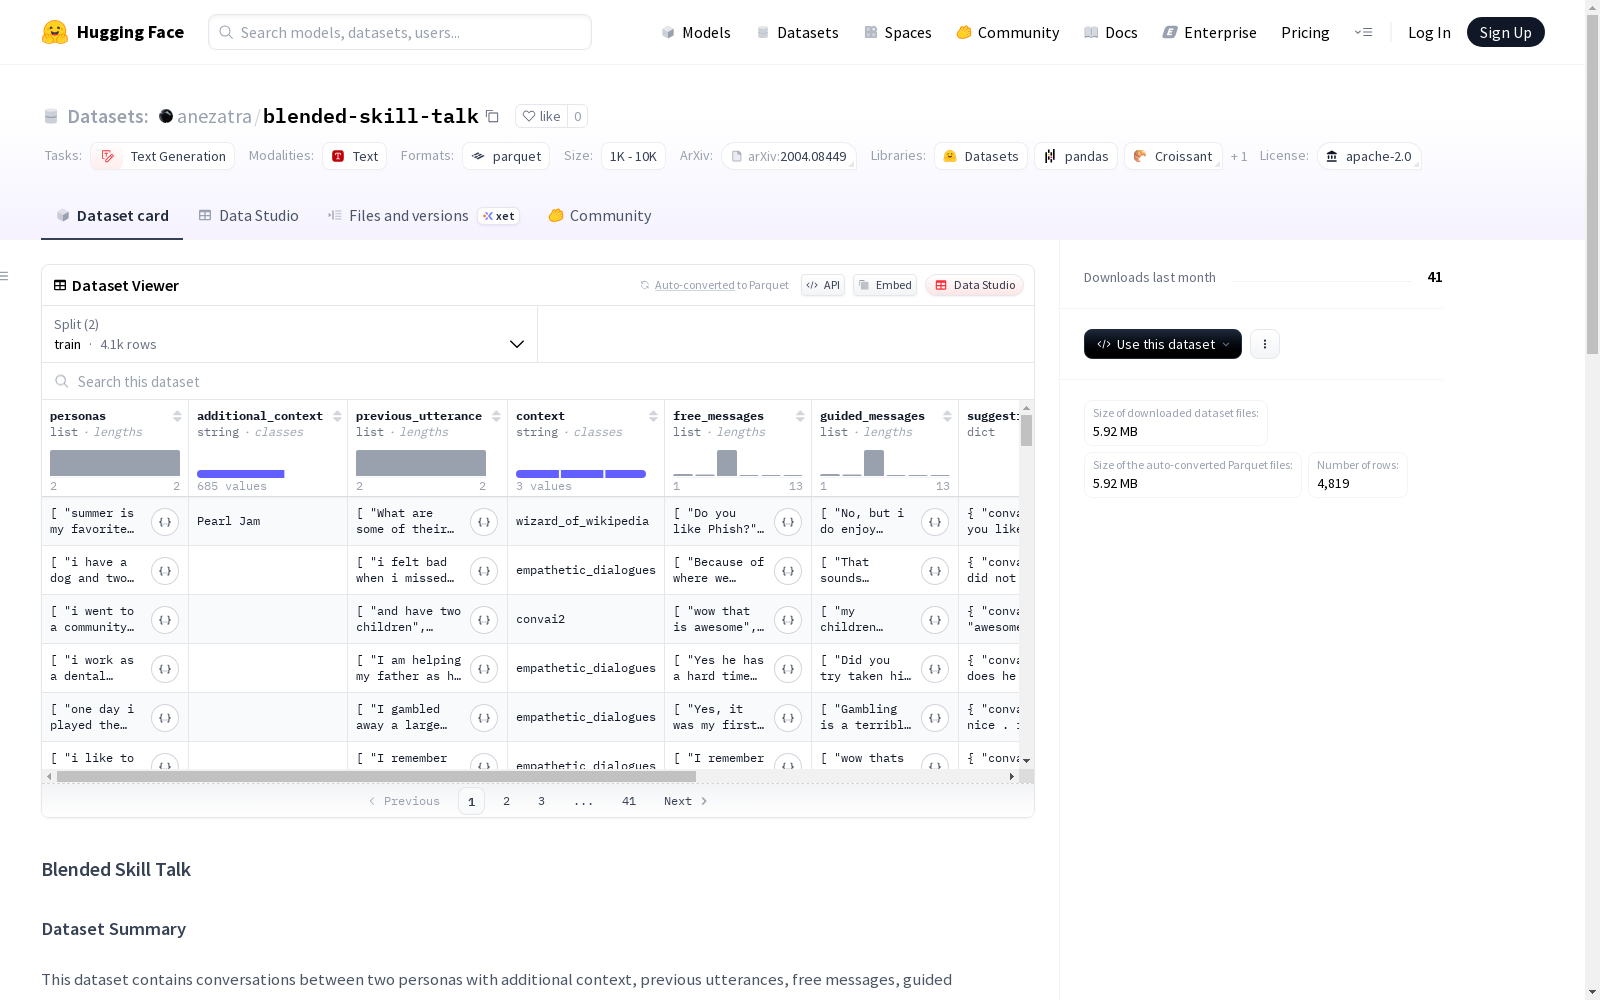Open the Files and versions tab
This screenshot has width=1600, height=1000.
(424, 216)
